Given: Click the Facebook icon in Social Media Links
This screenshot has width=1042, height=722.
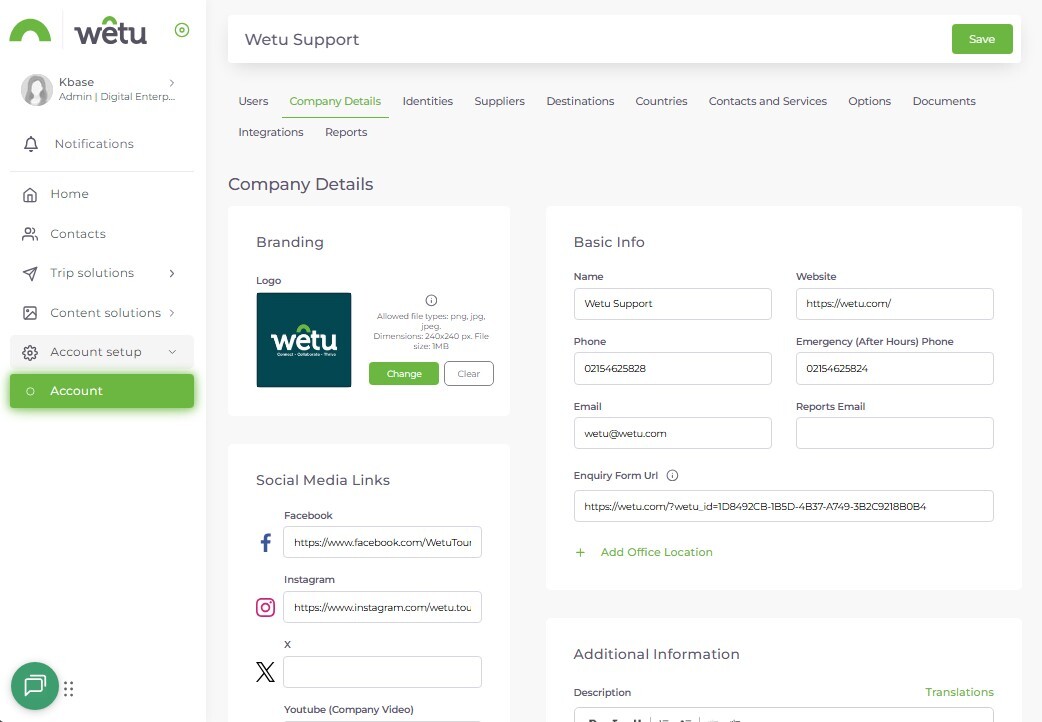Looking at the screenshot, I should pos(266,542).
